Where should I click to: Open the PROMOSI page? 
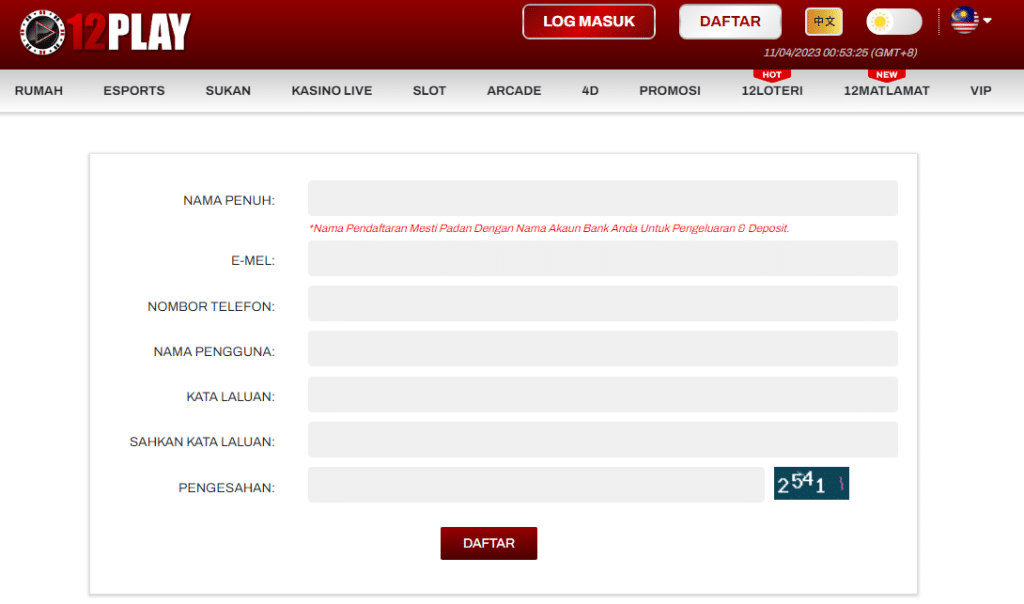tap(669, 91)
